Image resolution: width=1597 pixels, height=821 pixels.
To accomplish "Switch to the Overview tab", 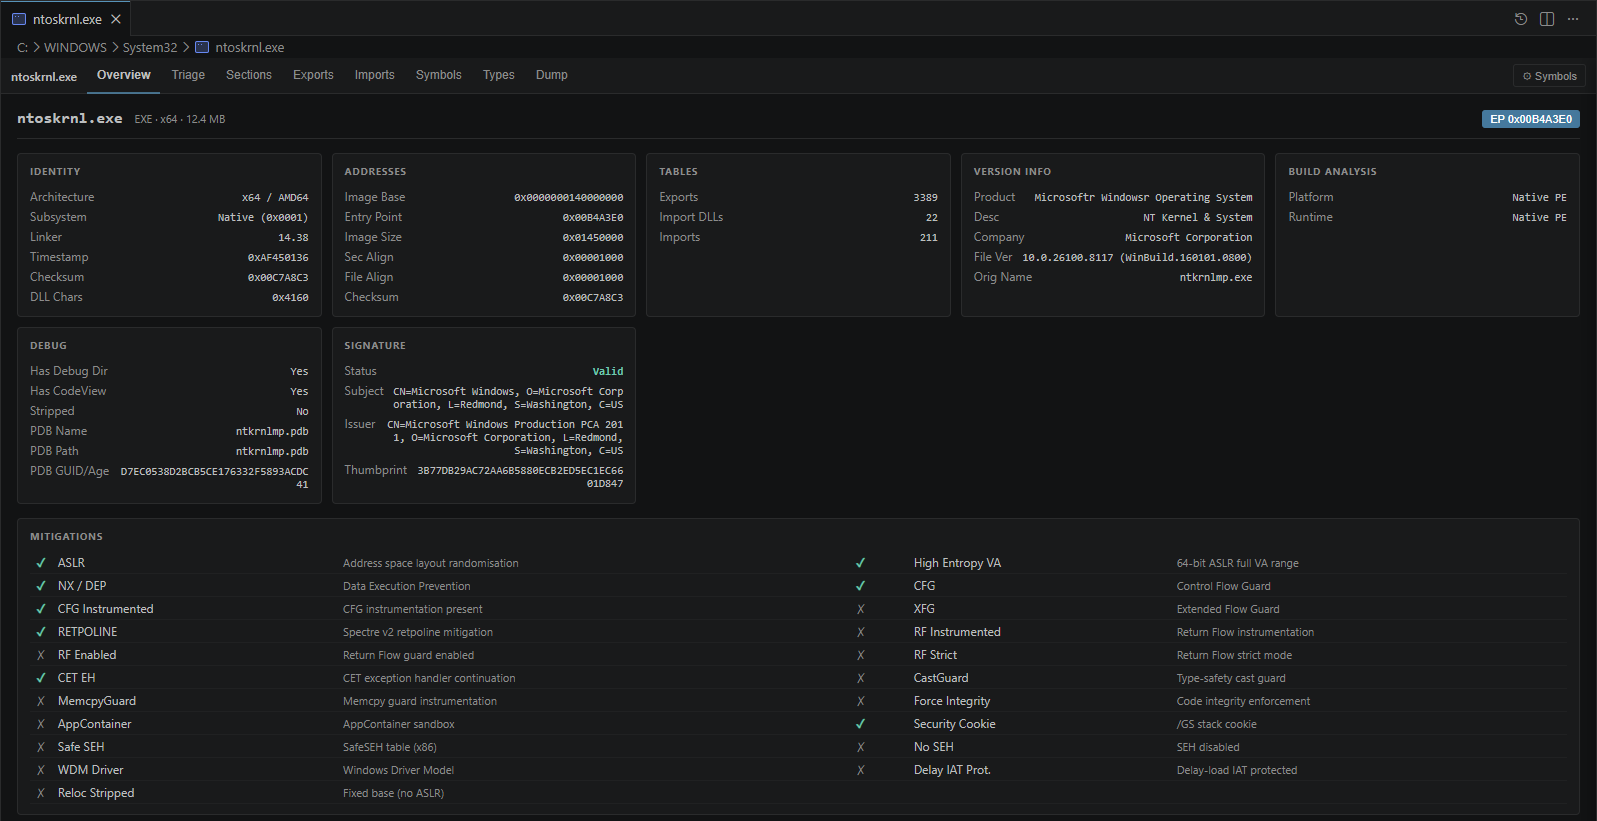I will (124, 75).
